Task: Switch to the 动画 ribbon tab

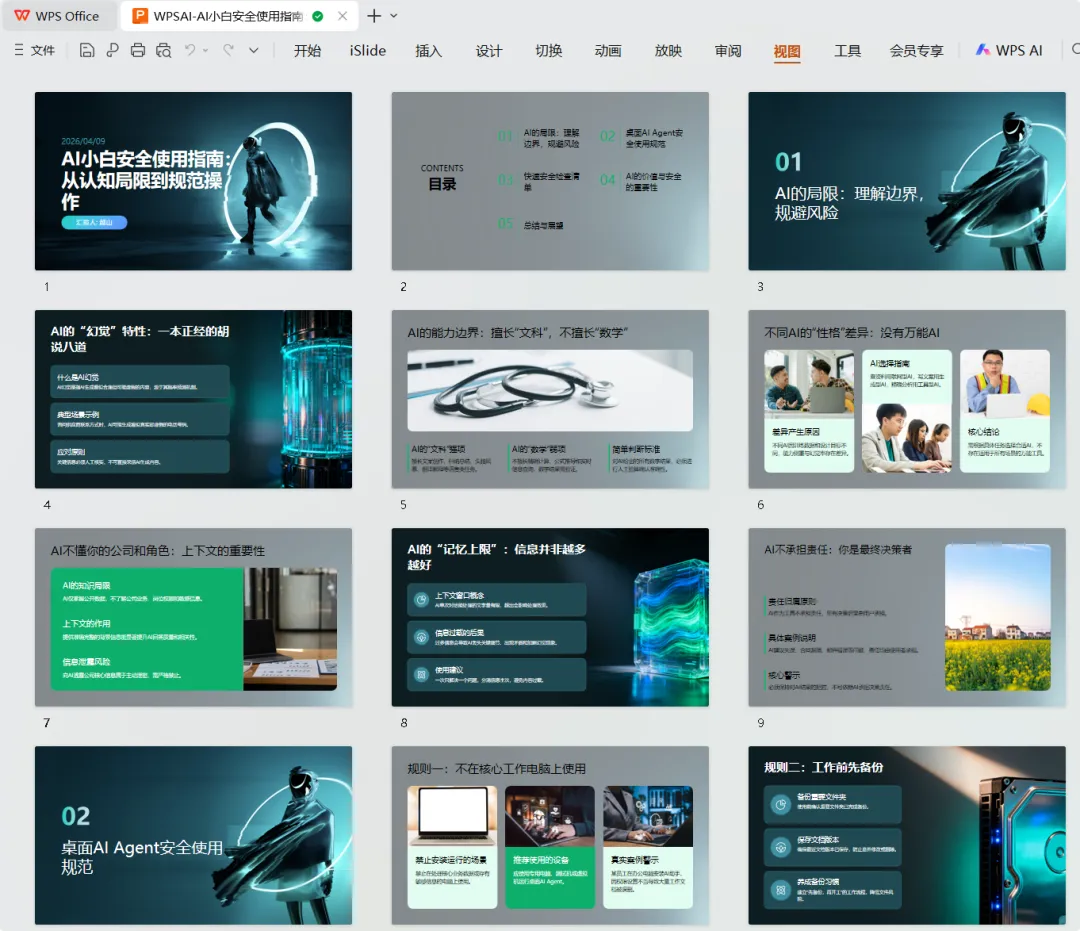Action: 608,50
